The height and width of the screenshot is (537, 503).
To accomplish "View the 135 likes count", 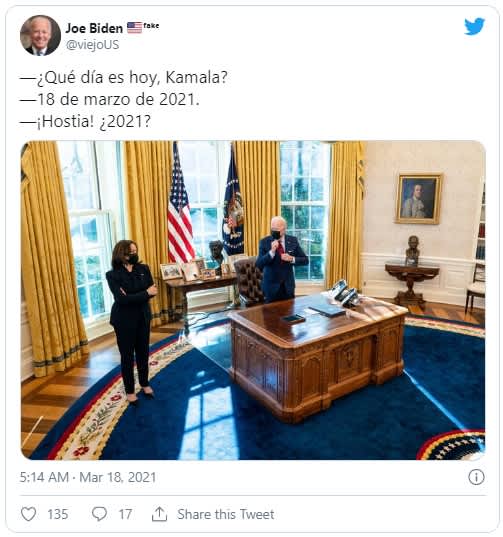I will point(58,514).
